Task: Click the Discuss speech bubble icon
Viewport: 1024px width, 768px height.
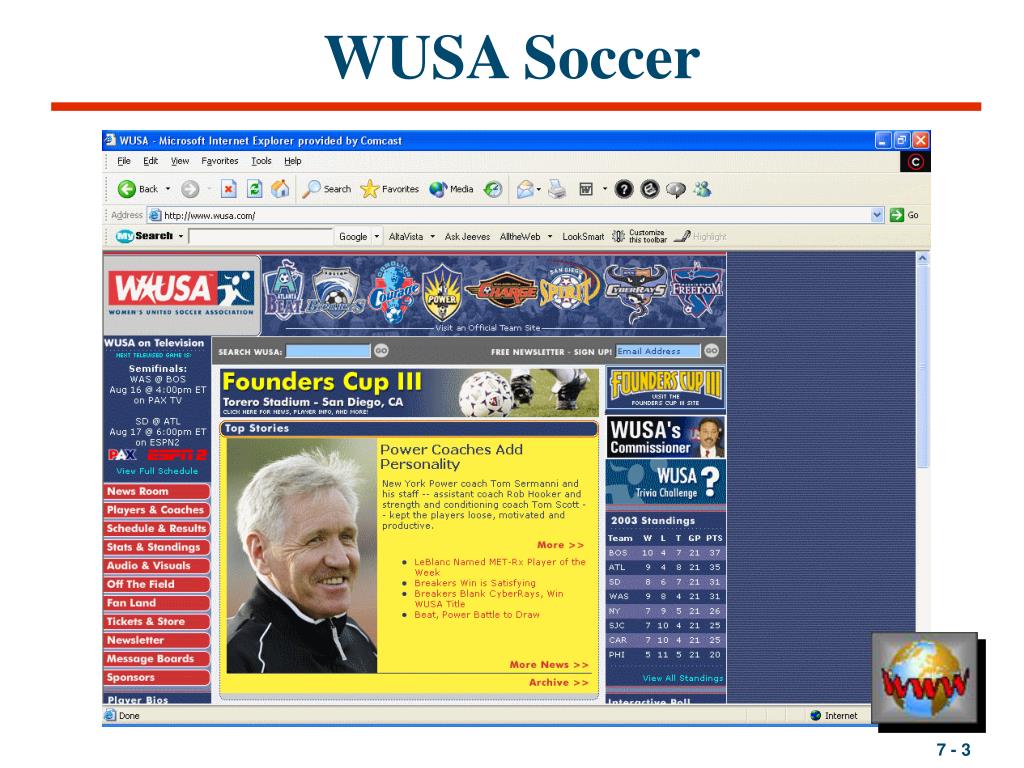Action: point(676,189)
